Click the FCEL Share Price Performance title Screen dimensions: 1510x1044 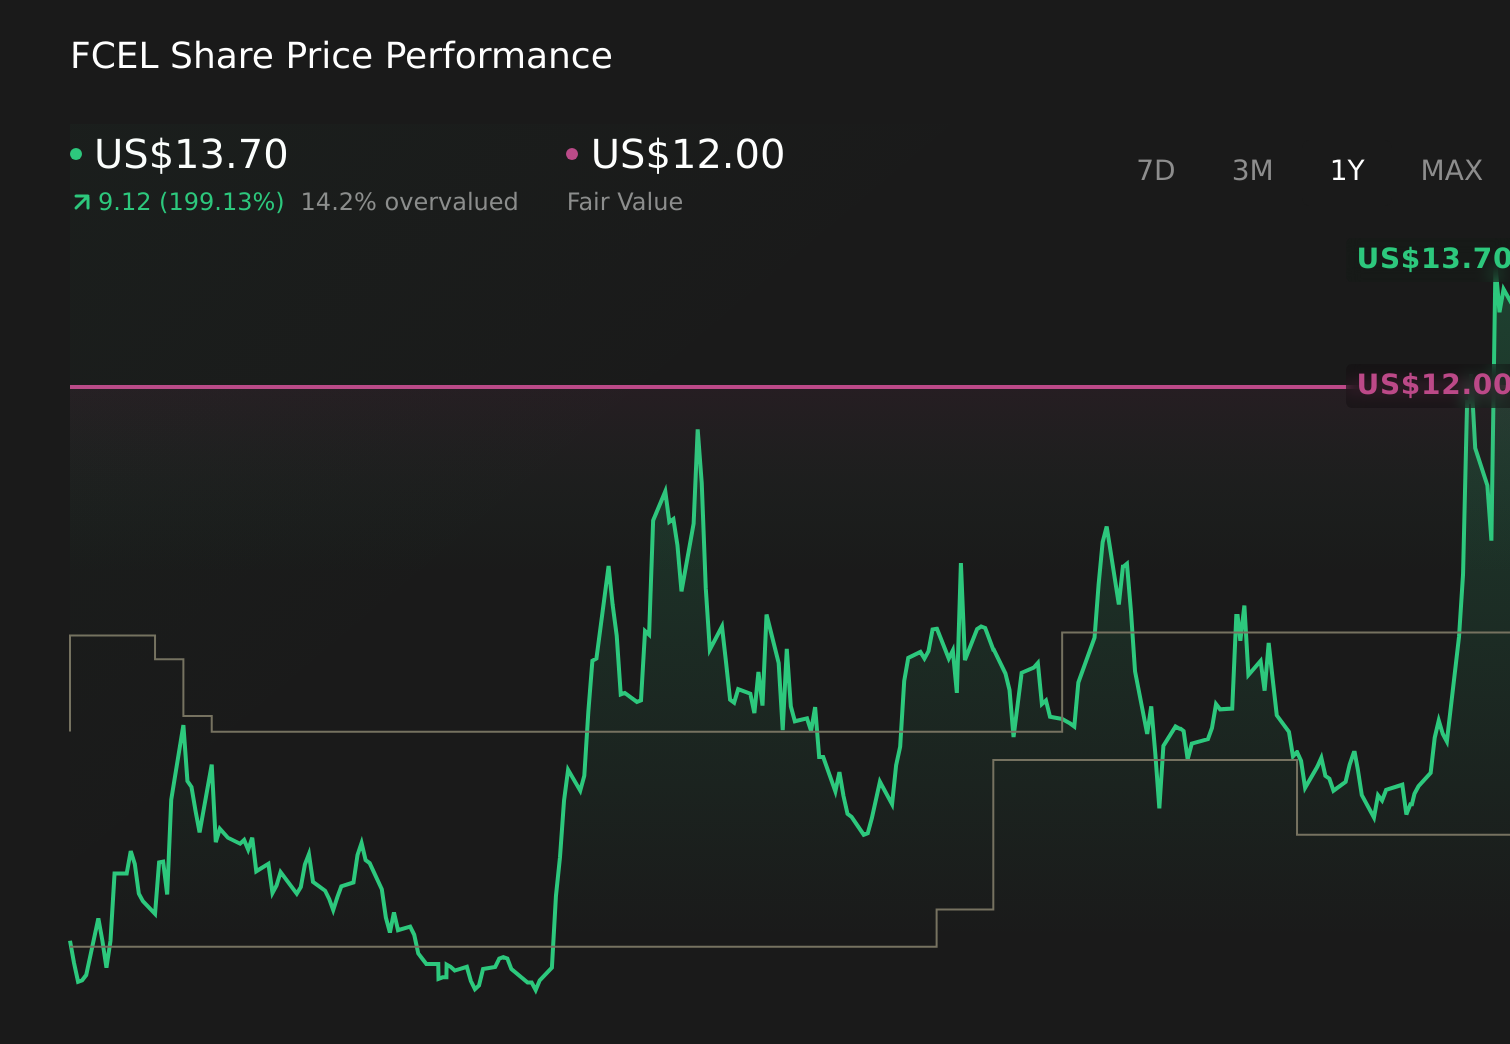(341, 57)
